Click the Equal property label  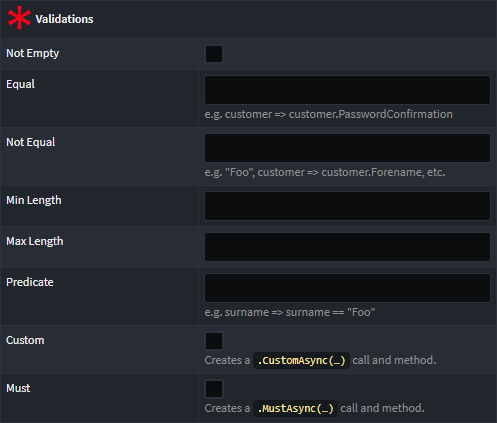click(x=21, y=84)
